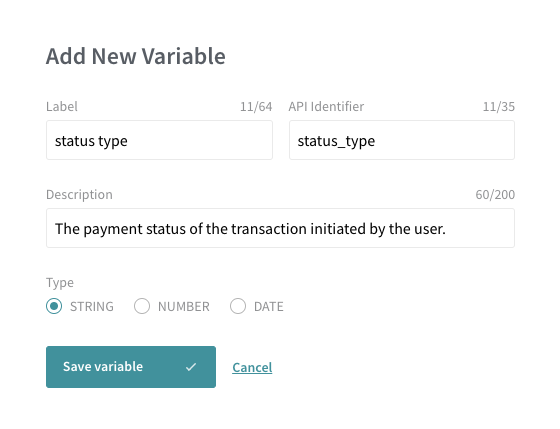Click the STRING text label
The image size is (560, 429).
[x=92, y=306]
